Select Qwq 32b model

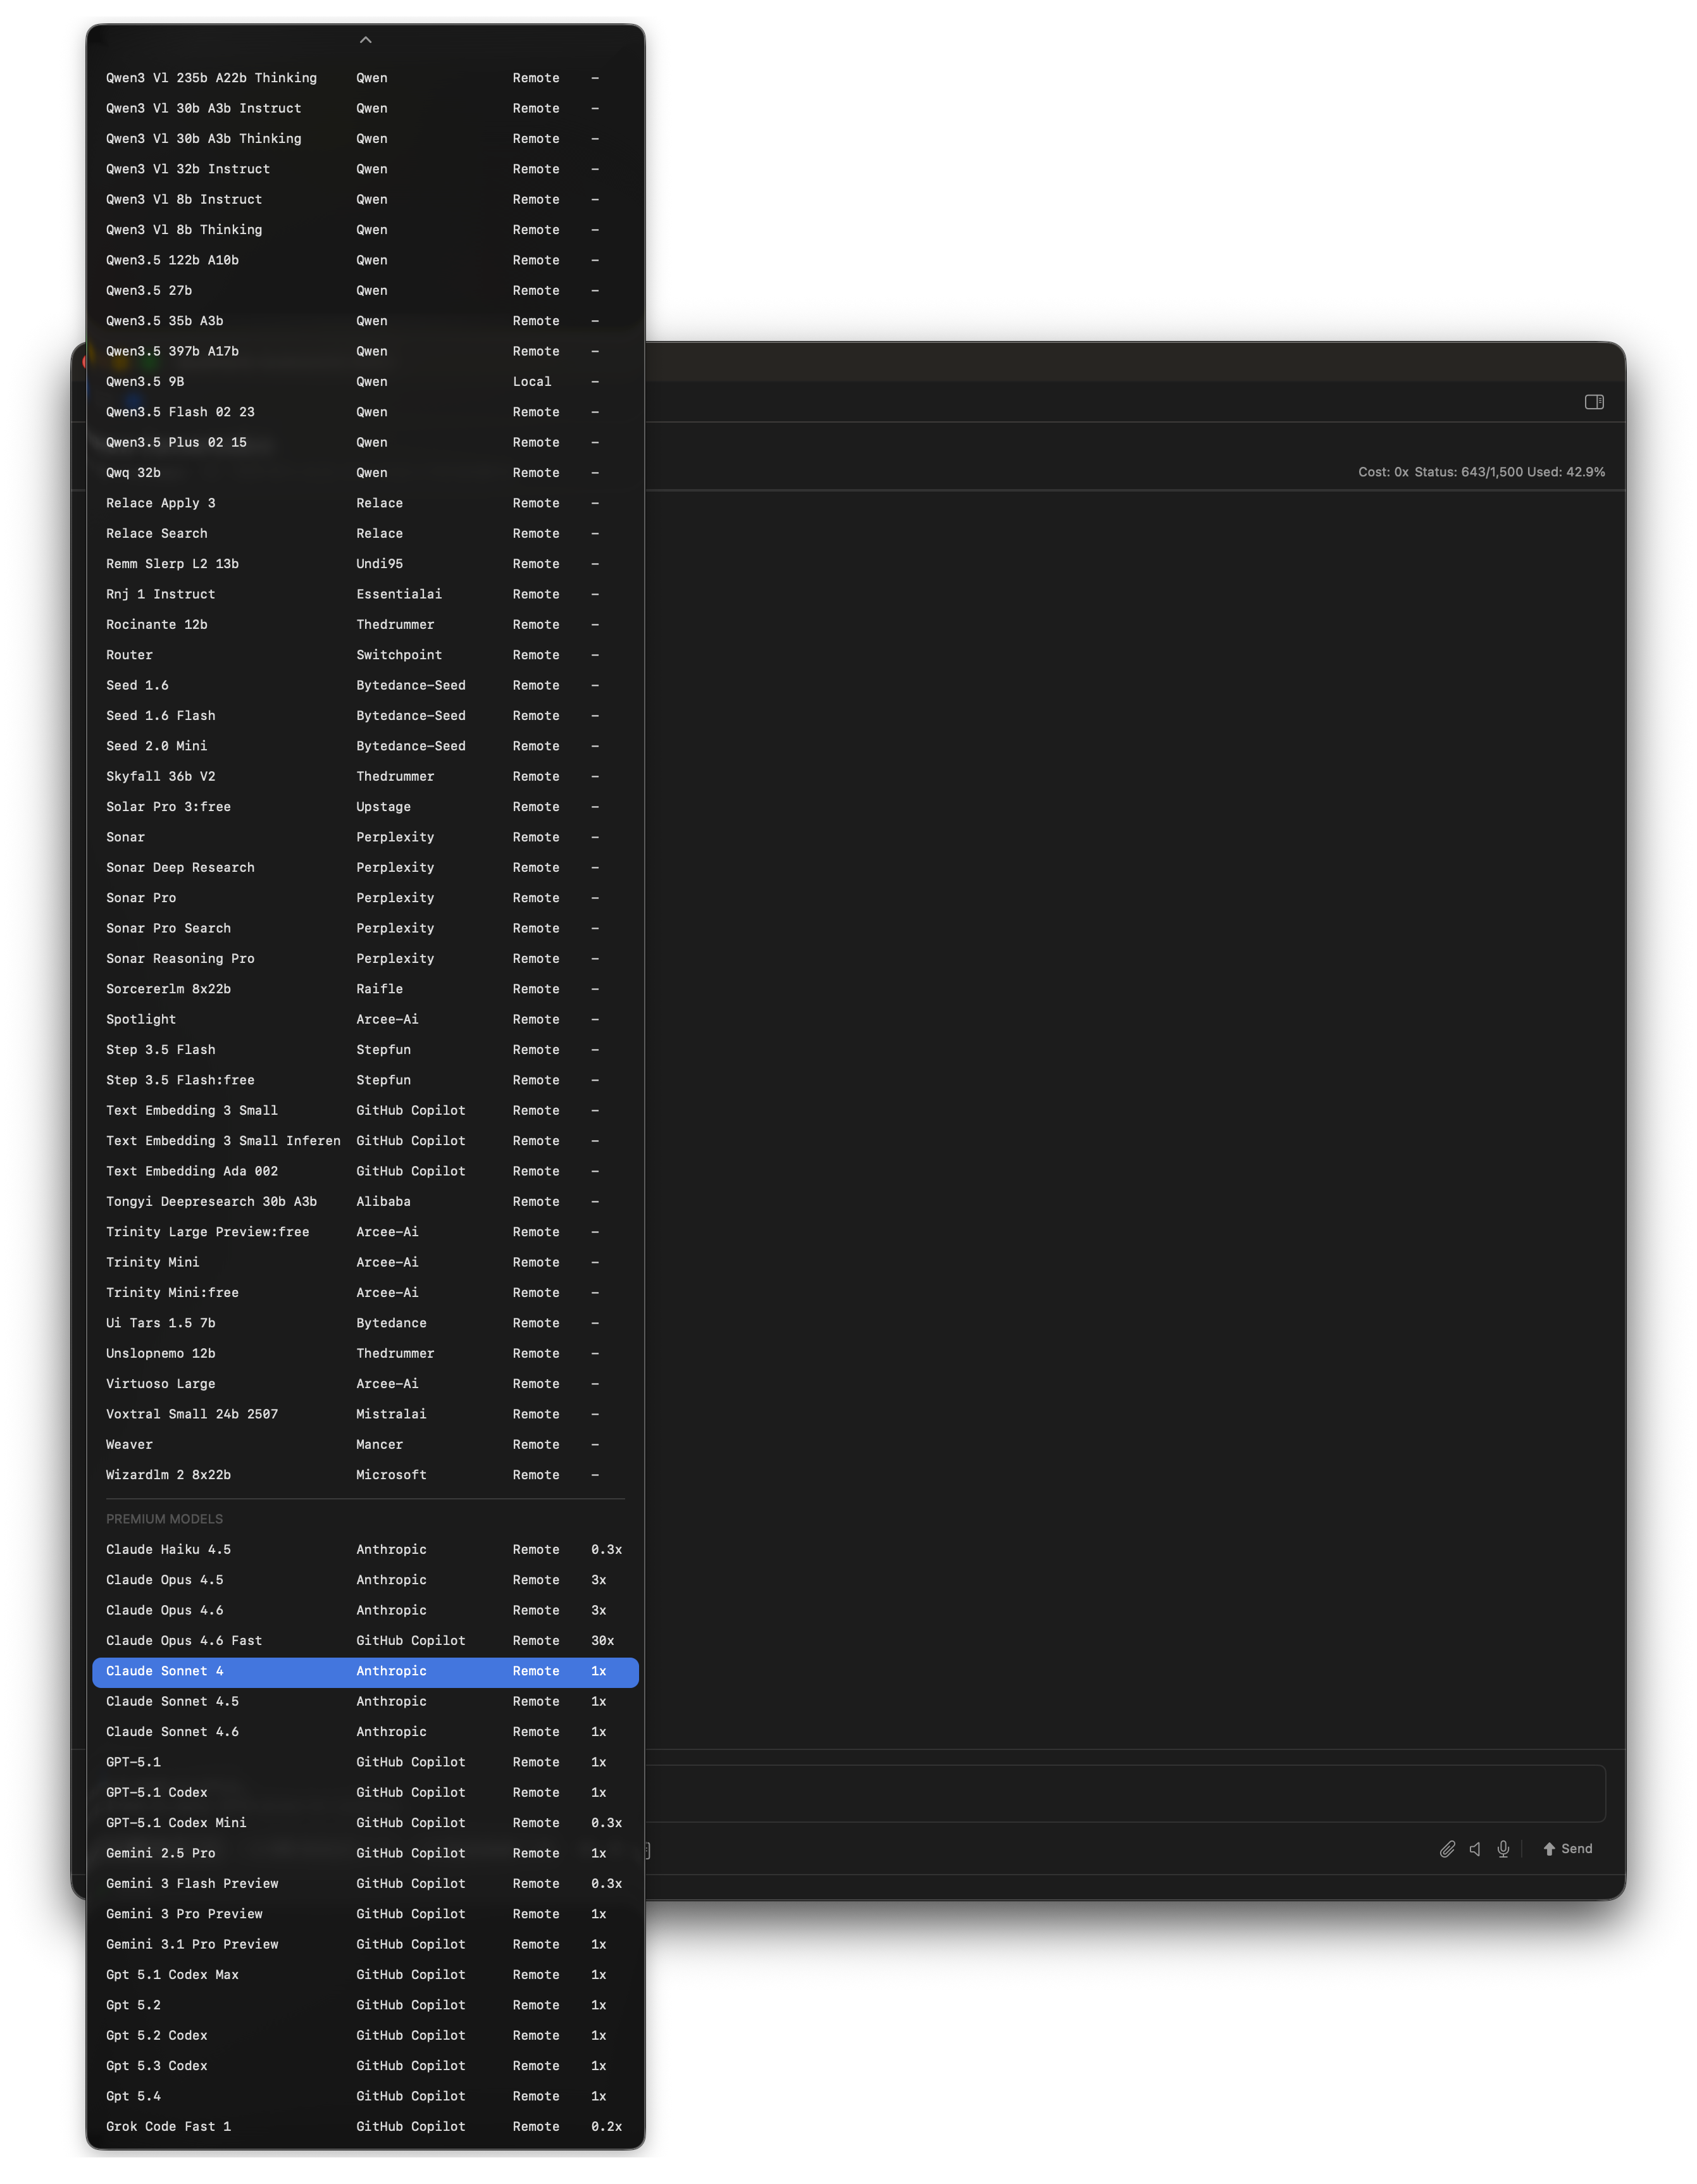(x=365, y=473)
